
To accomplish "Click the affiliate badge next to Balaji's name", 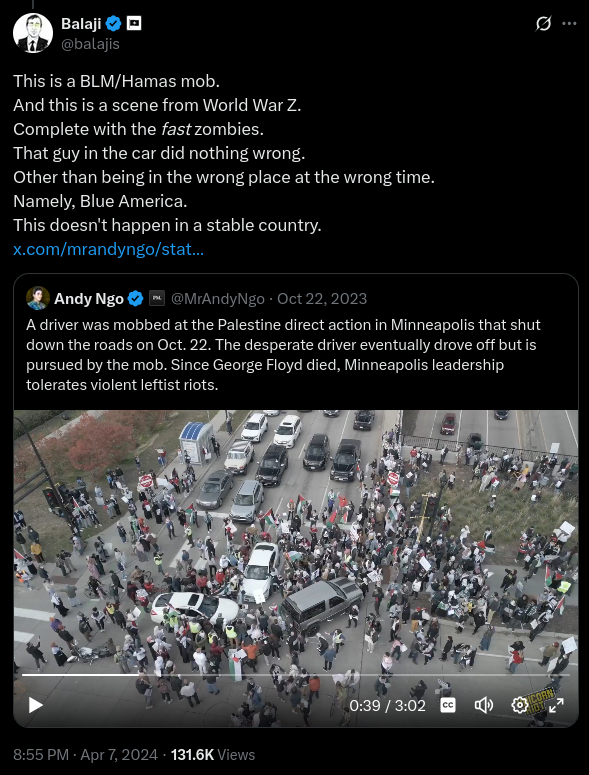I will [x=134, y=23].
